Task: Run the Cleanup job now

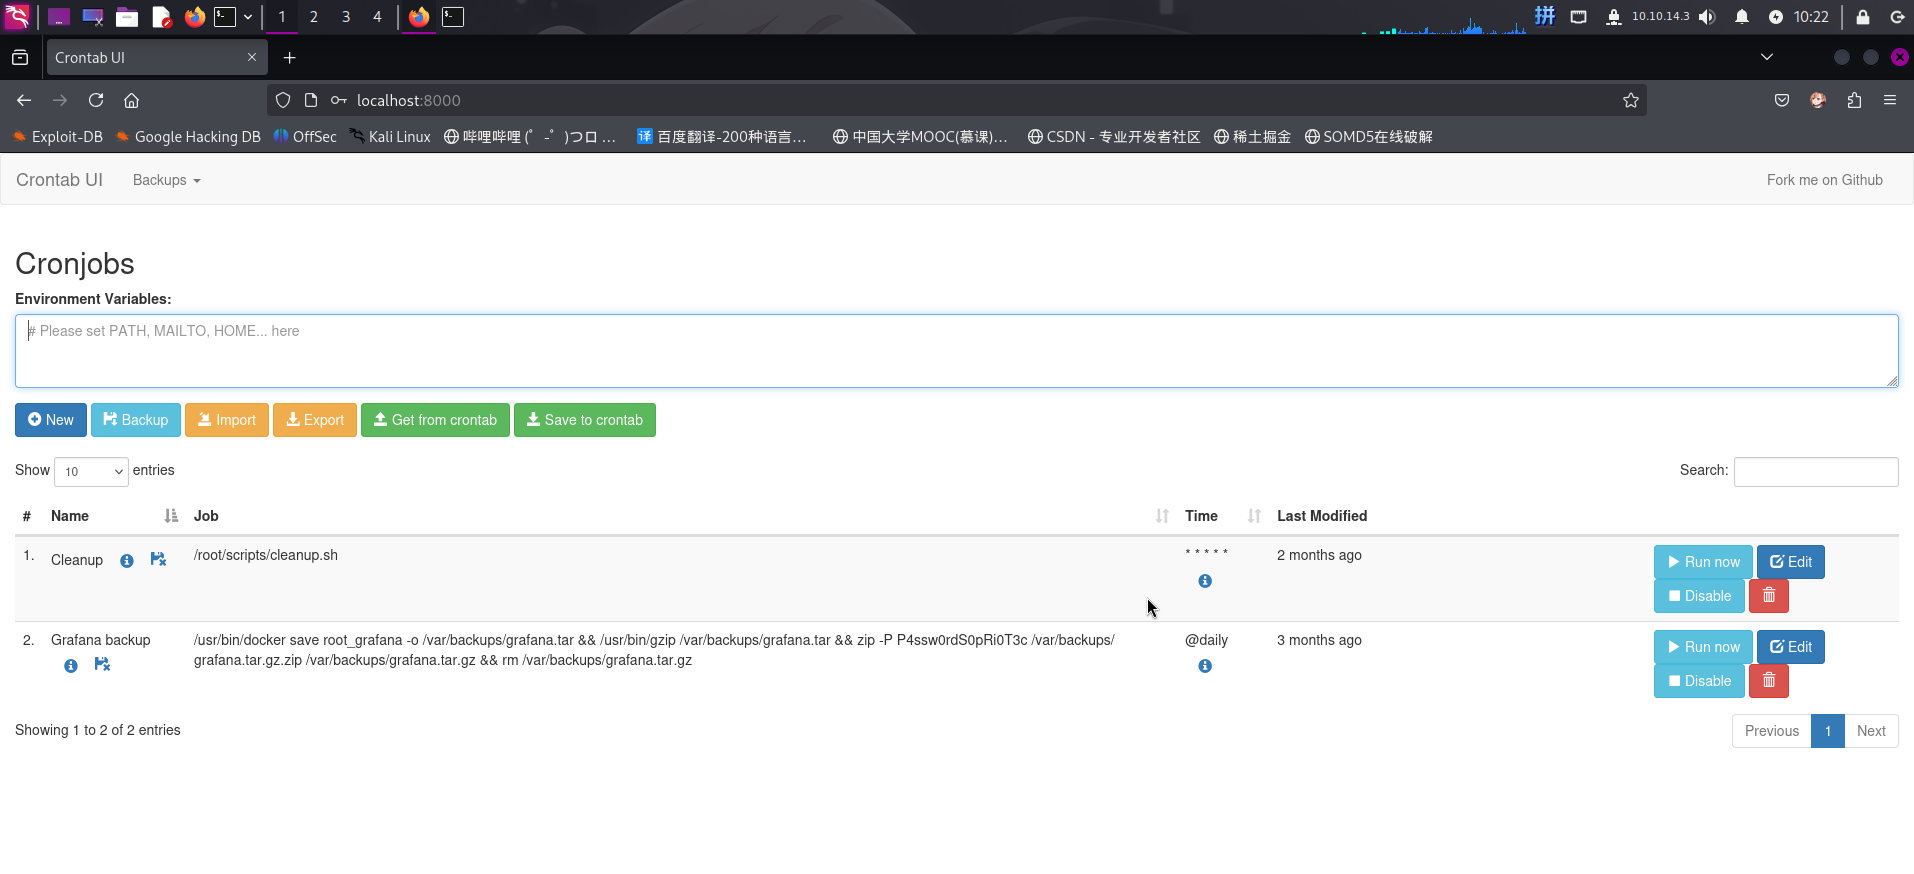Action: click(x=1703, y=562)
